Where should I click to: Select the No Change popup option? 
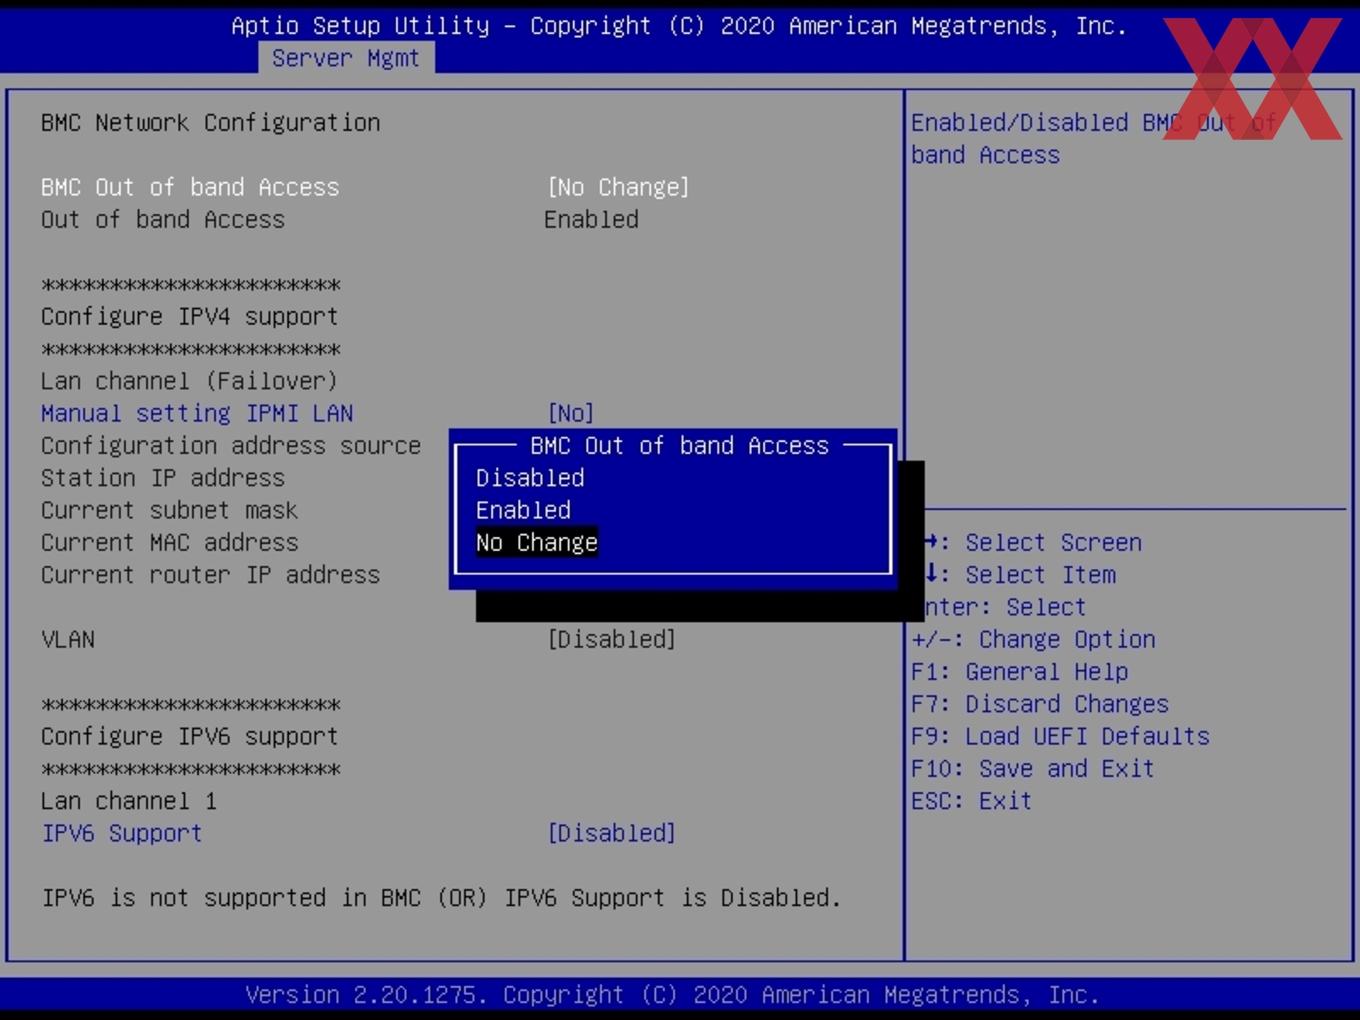tap(537, 542)
